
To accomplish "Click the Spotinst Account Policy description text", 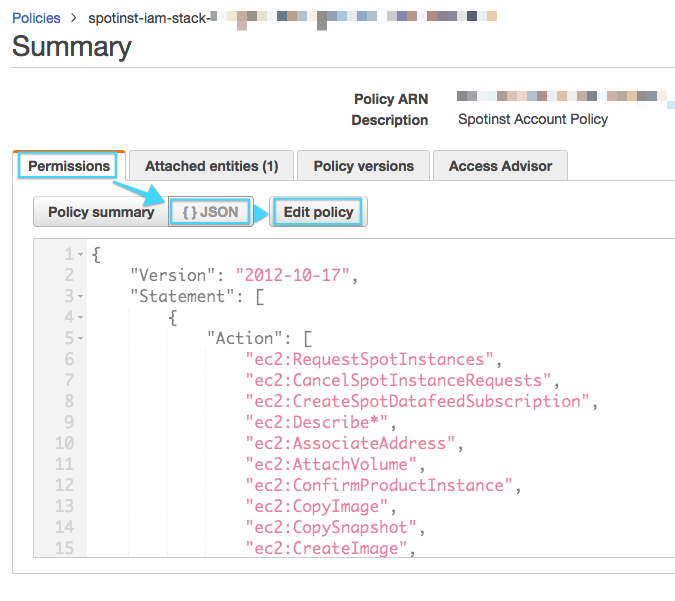I will pyautogui.click(x=532, y=119).
